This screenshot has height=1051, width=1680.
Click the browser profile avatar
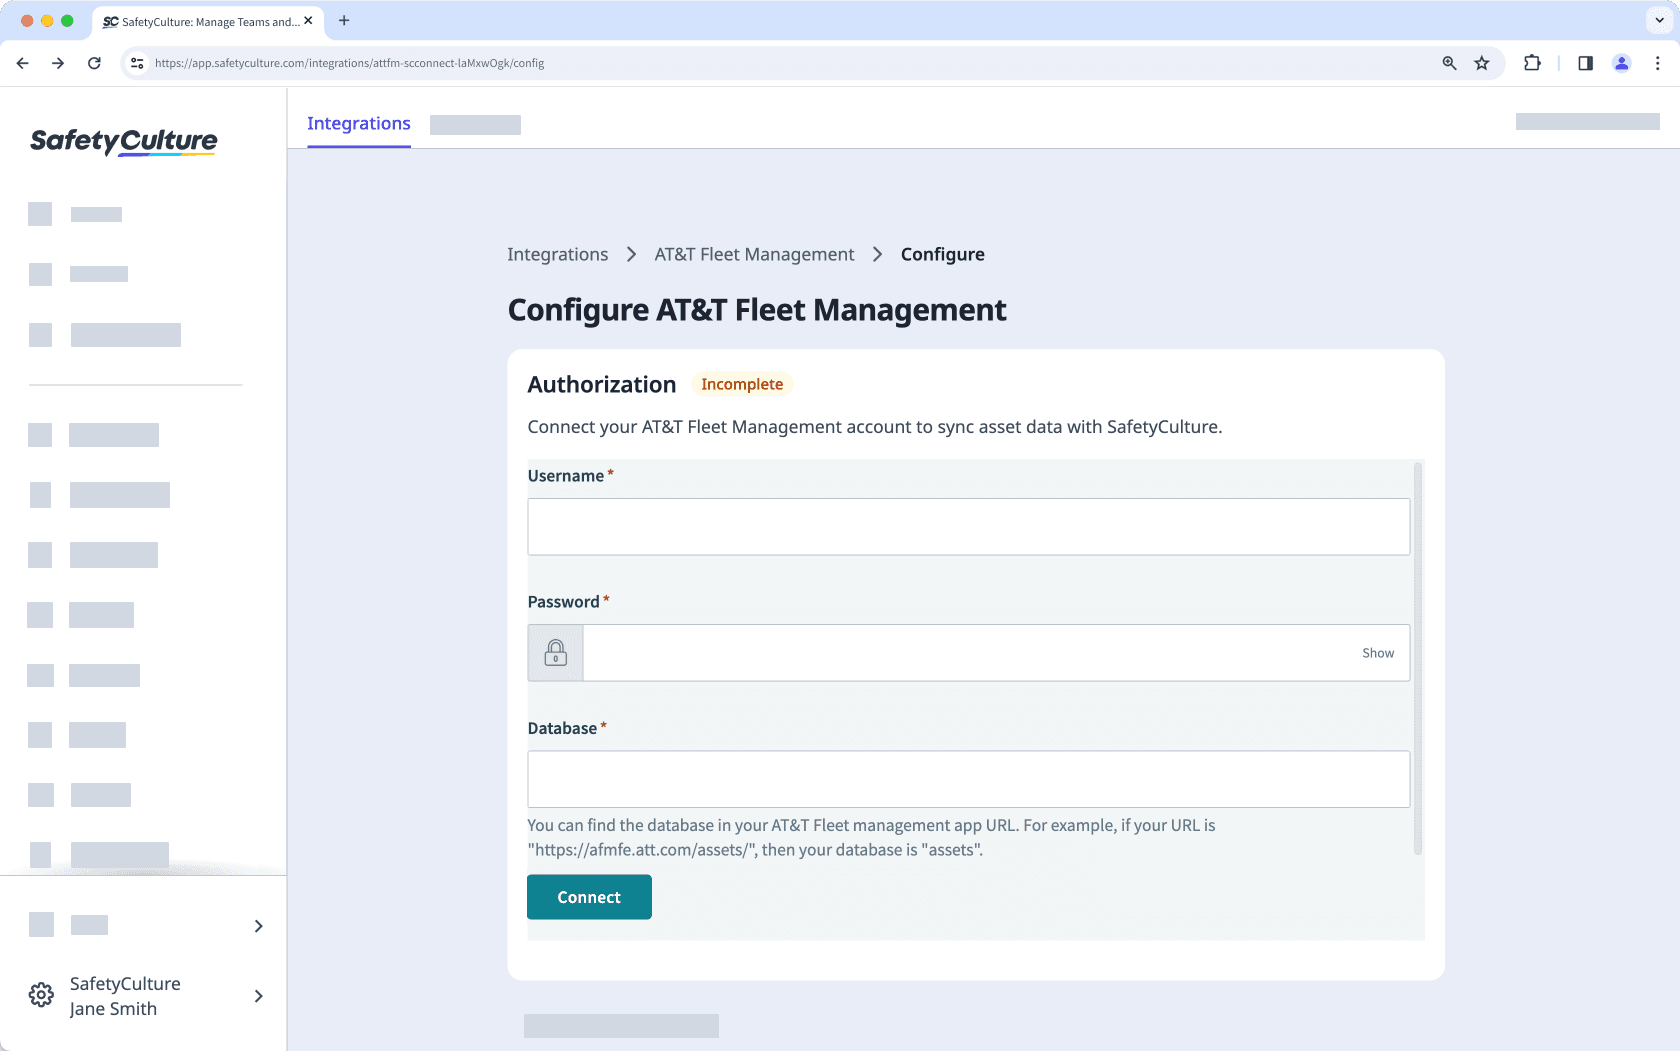(x=1621, y=63)
